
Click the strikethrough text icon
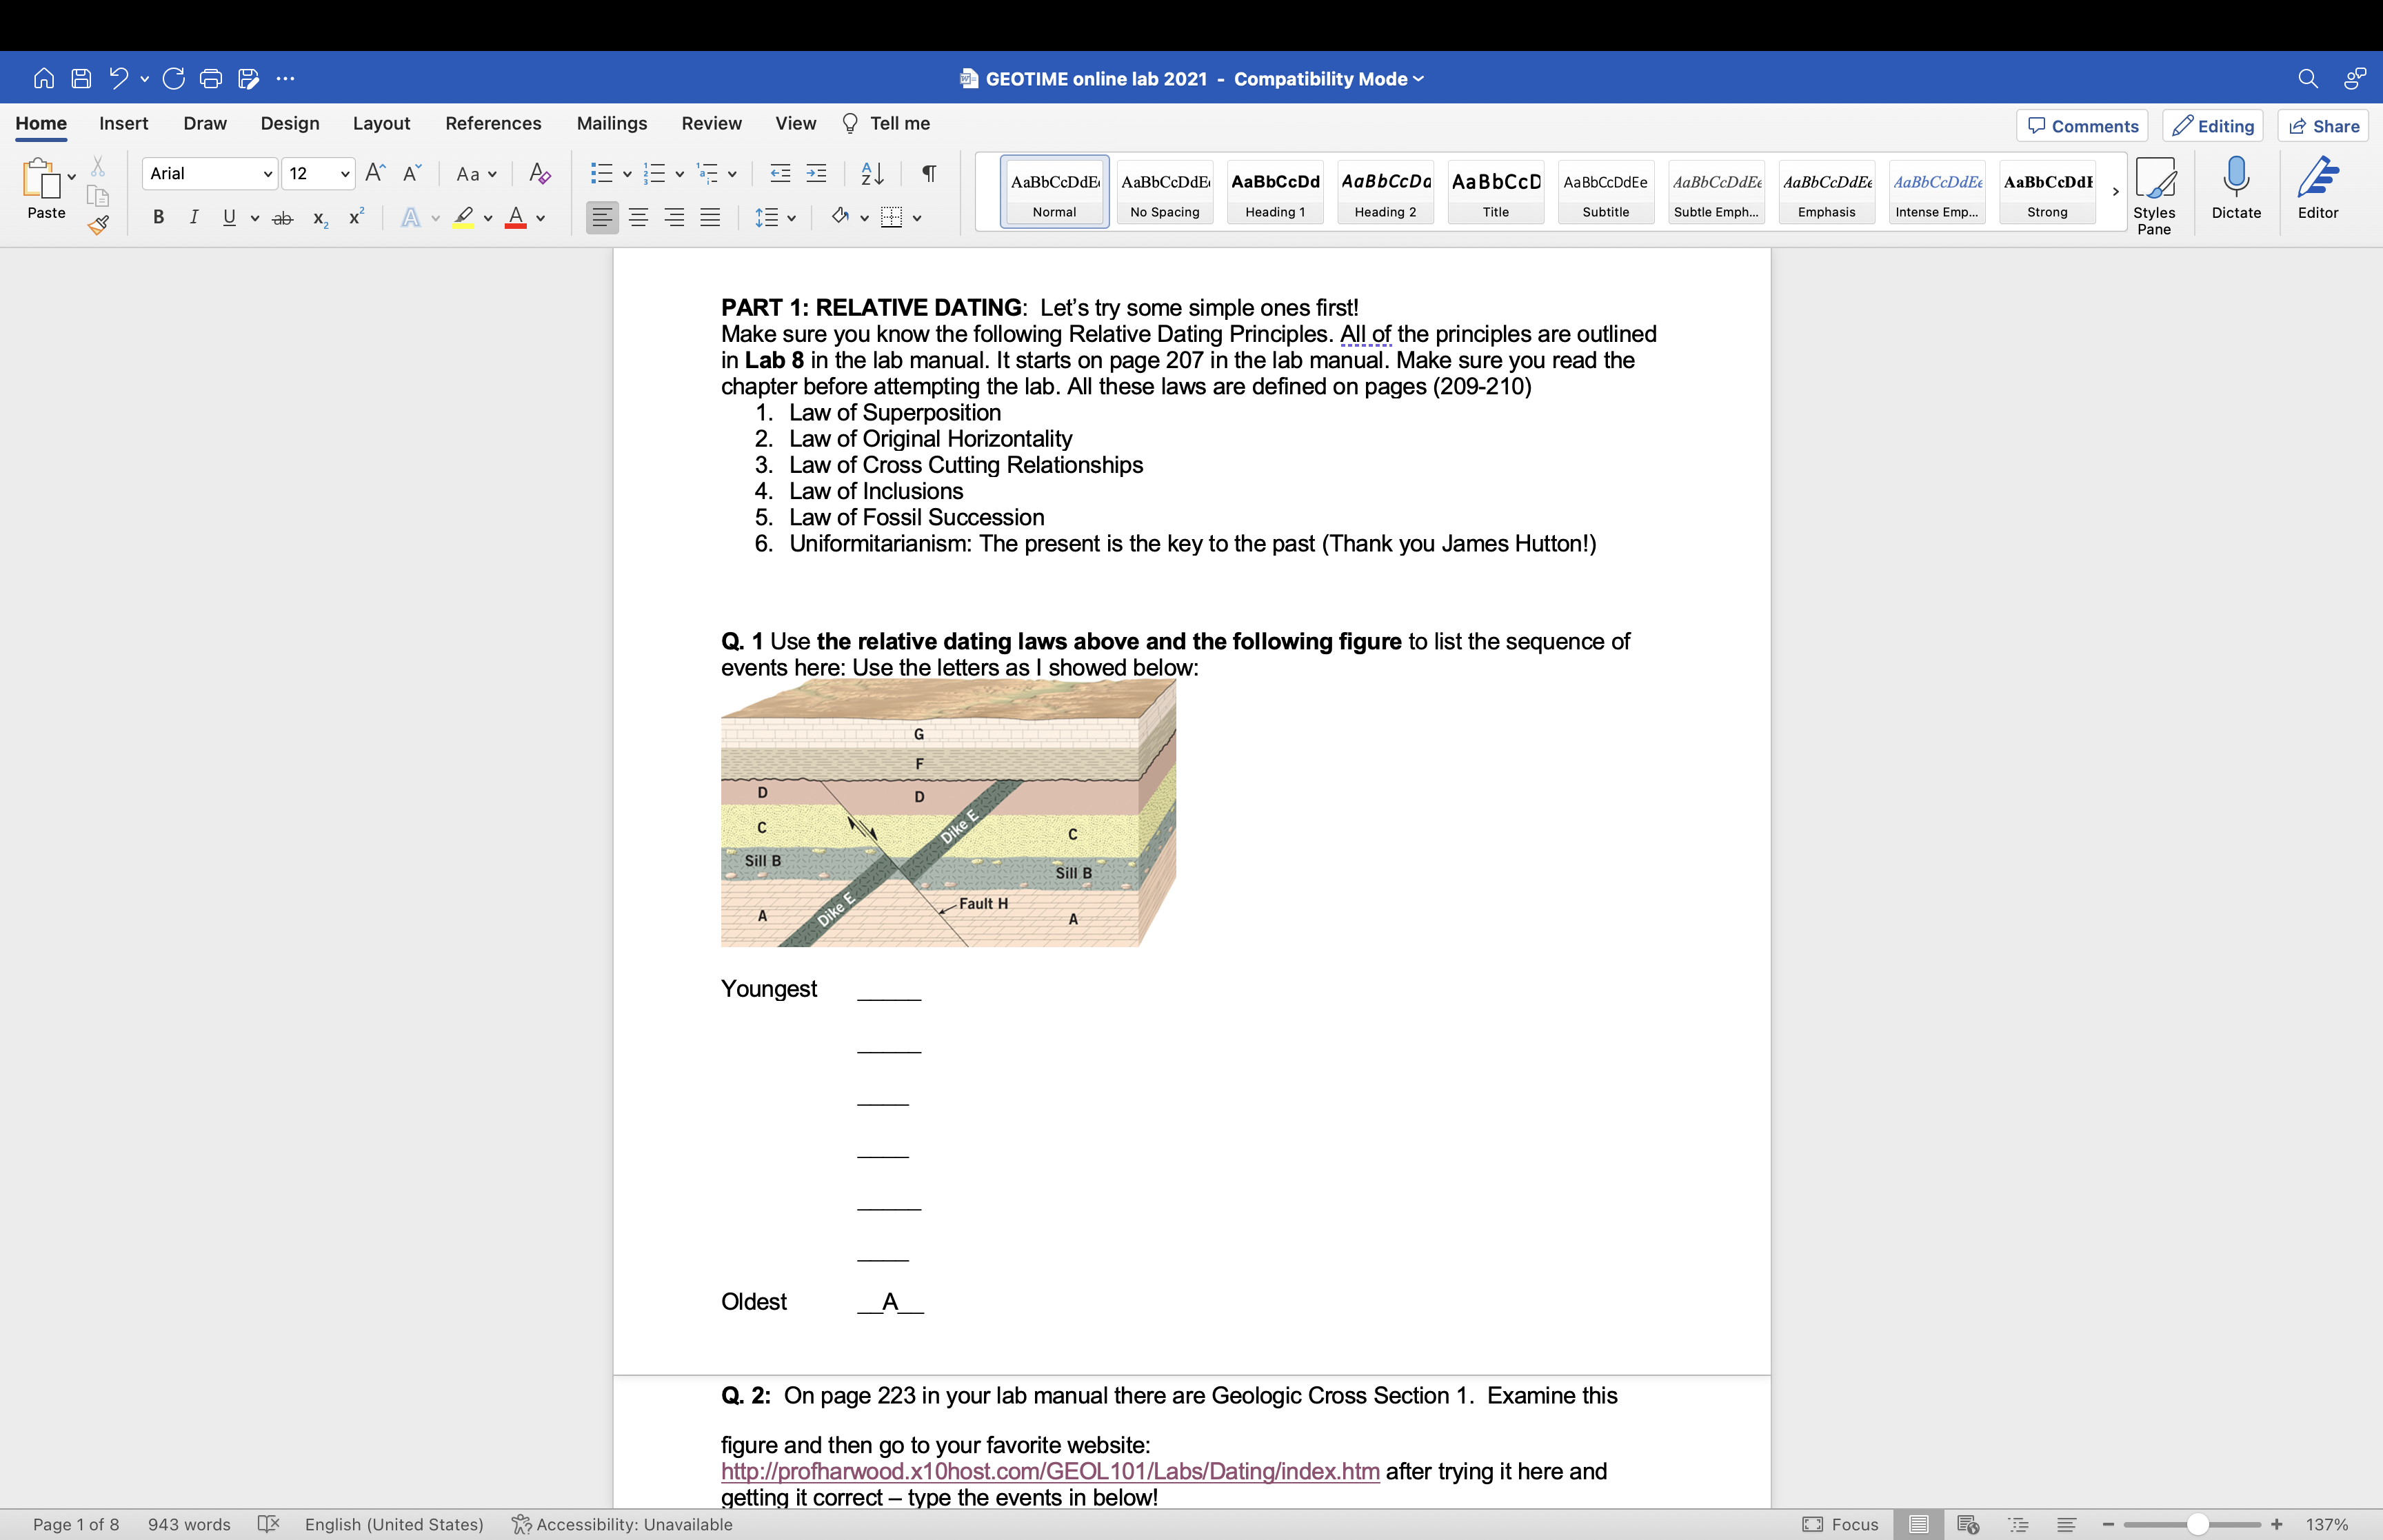tap(283, 218)
